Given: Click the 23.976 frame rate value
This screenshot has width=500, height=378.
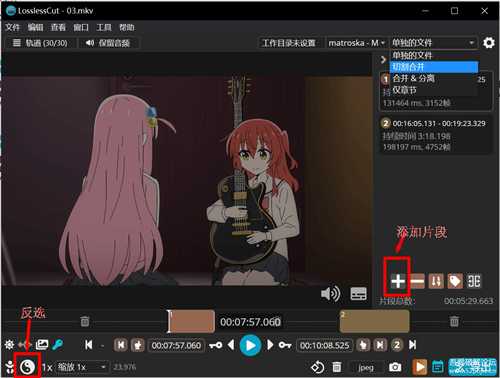Looking at the screenshot, I should [x=124, y=367].
